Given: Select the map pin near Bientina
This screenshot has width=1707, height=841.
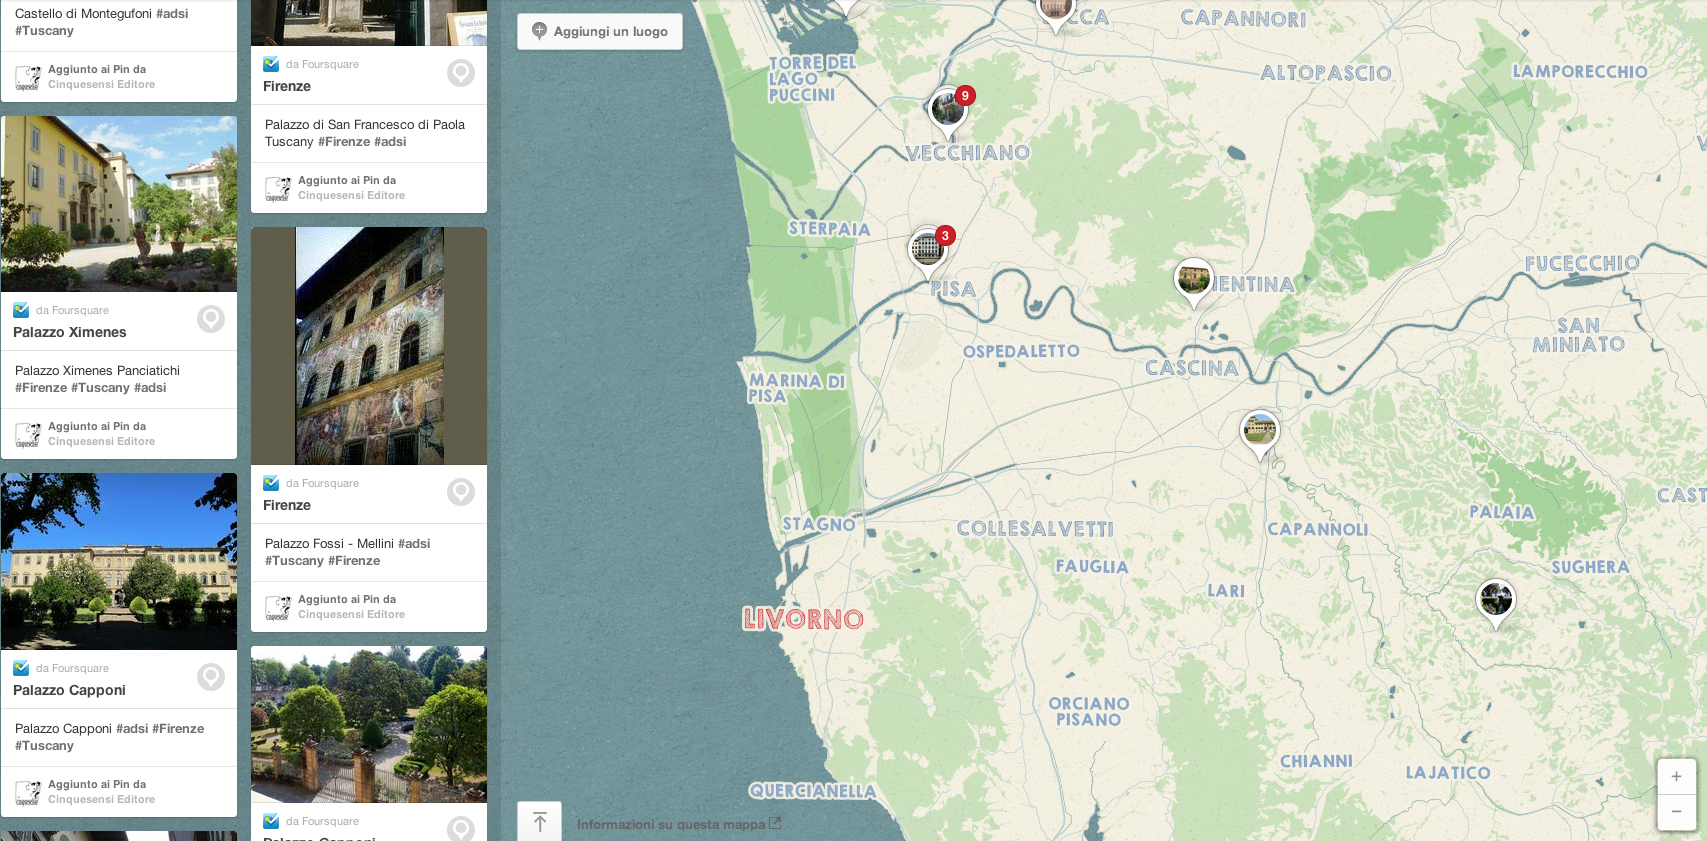Looking at the screenshot, I should point(1193,279).
